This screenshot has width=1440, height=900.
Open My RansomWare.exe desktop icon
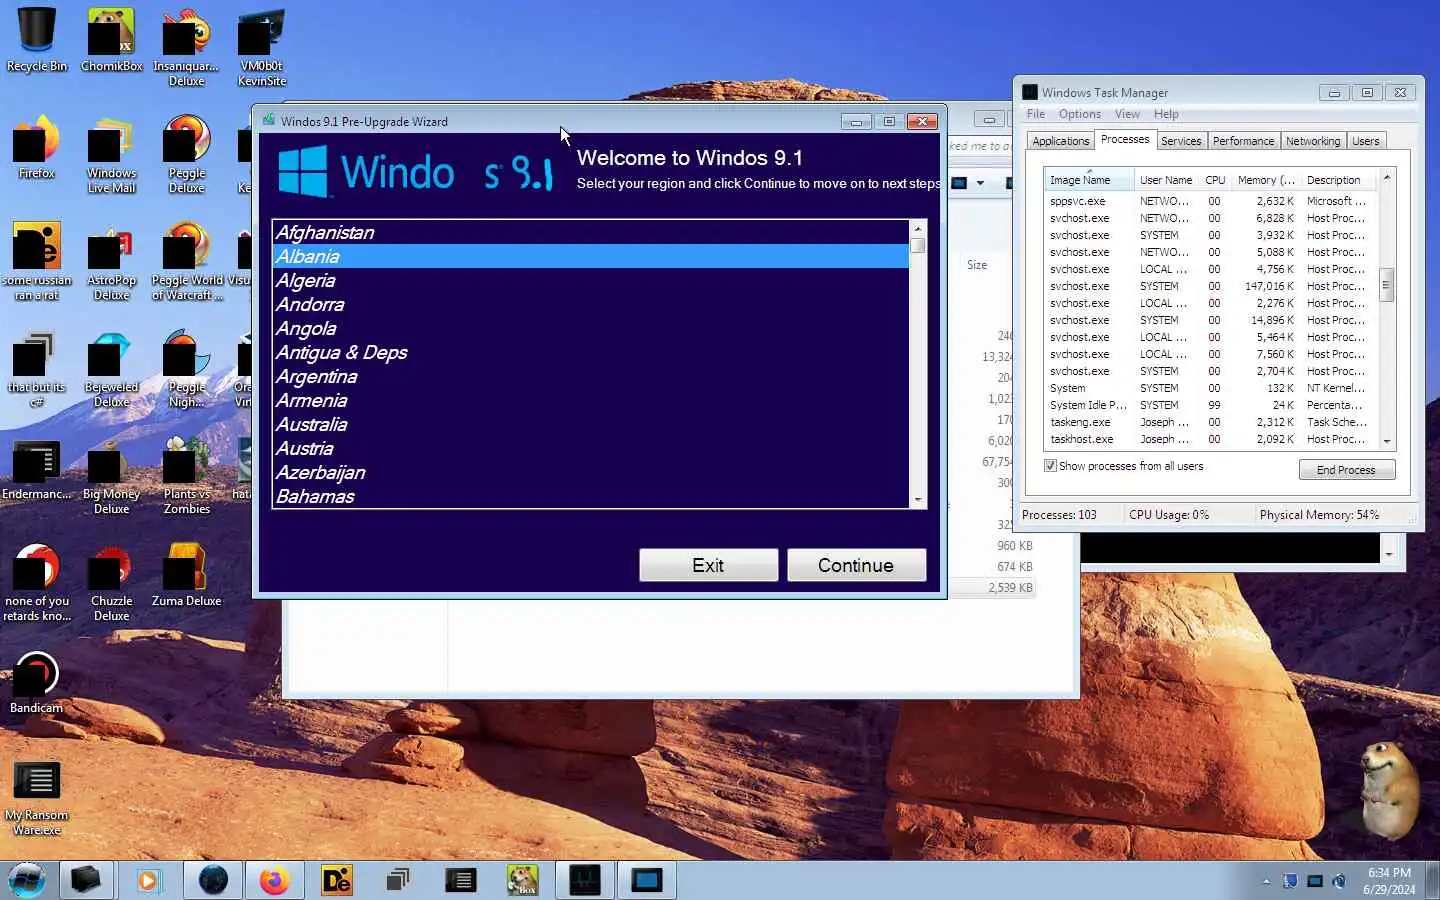37,796
